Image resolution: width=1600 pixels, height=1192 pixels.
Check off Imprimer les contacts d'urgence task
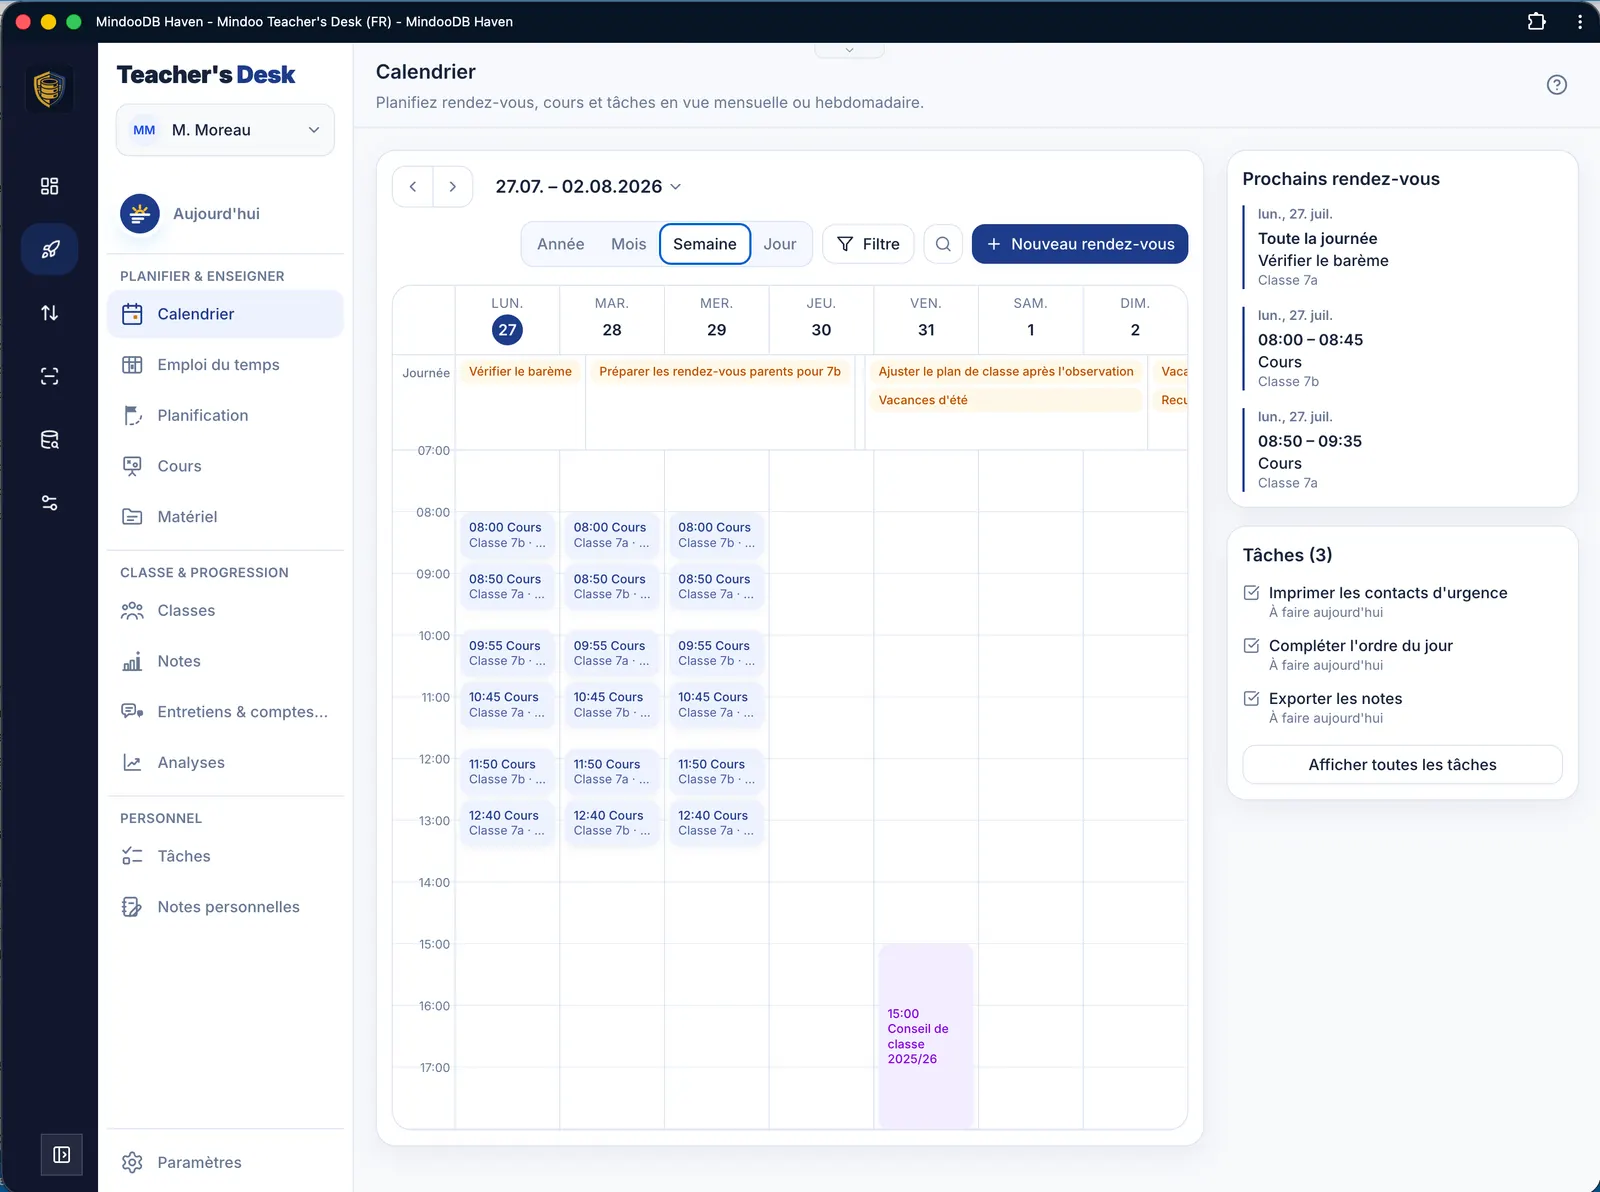pos(1251,592)
